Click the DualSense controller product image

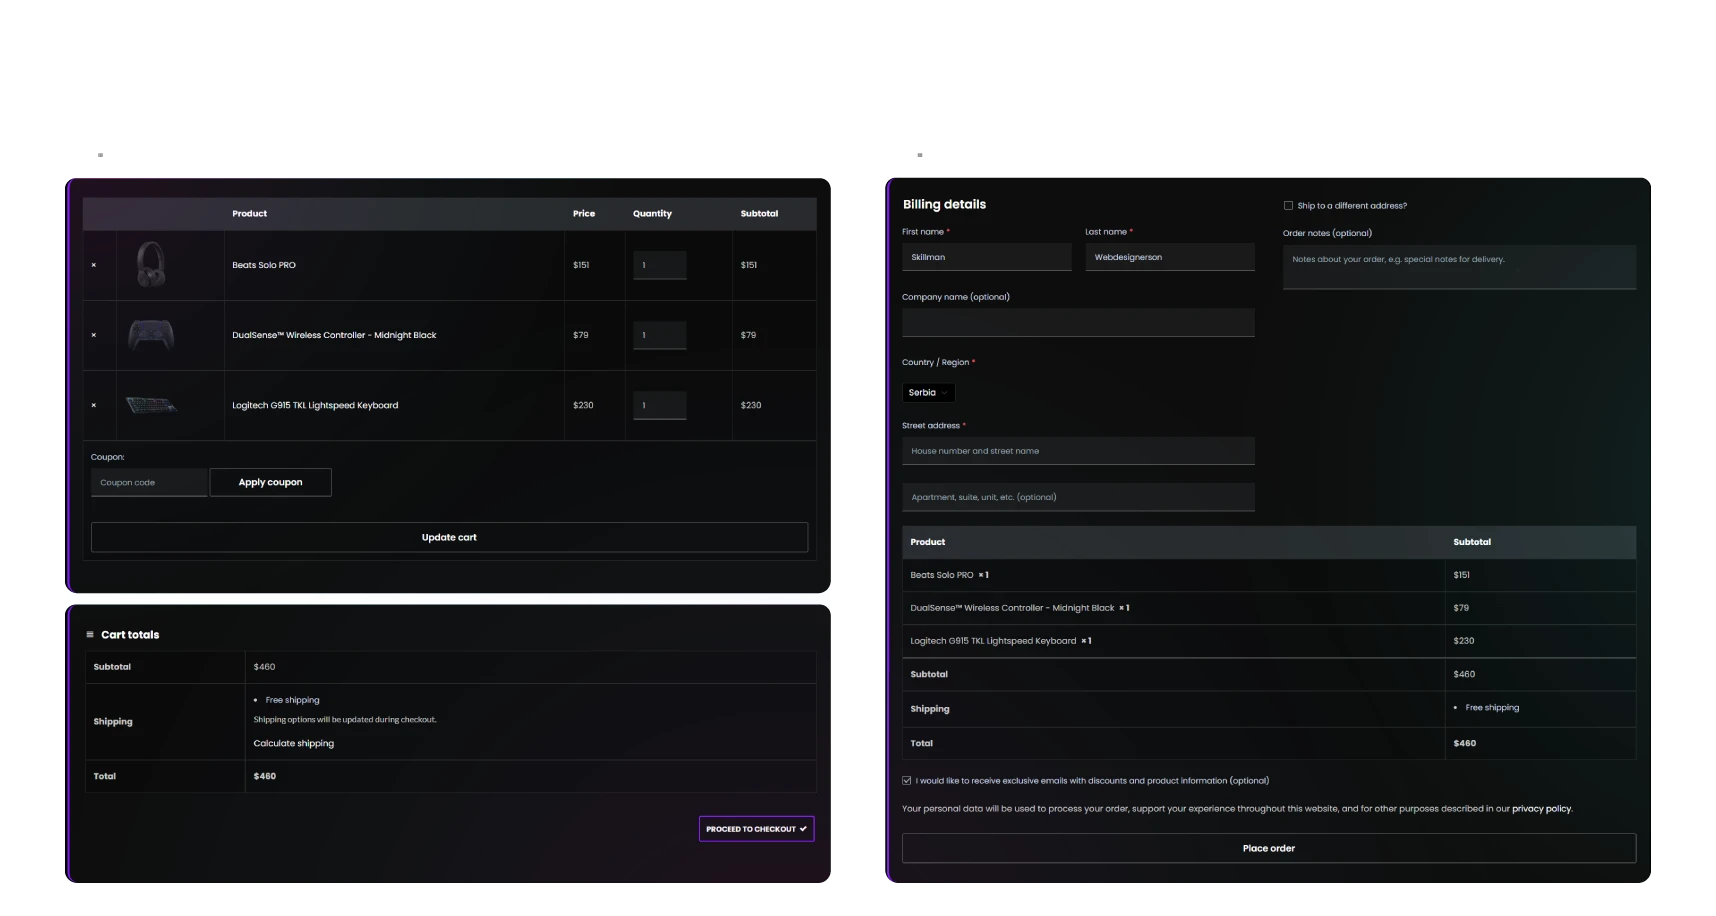coord(151,335)
